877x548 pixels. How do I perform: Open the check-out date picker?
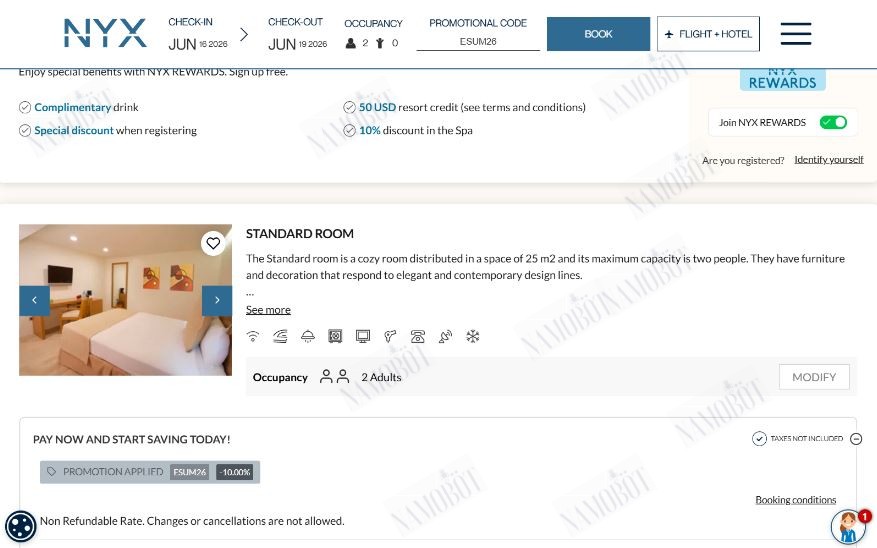pos(298,34)
